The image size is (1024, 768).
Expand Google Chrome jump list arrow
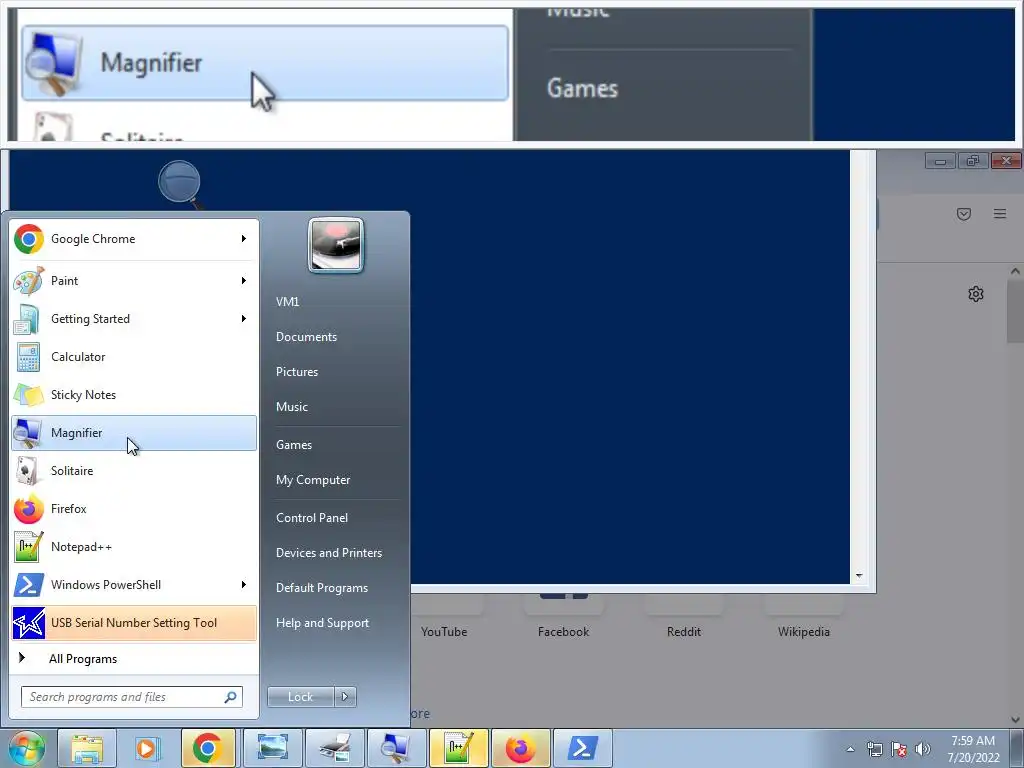pos(244,239)
